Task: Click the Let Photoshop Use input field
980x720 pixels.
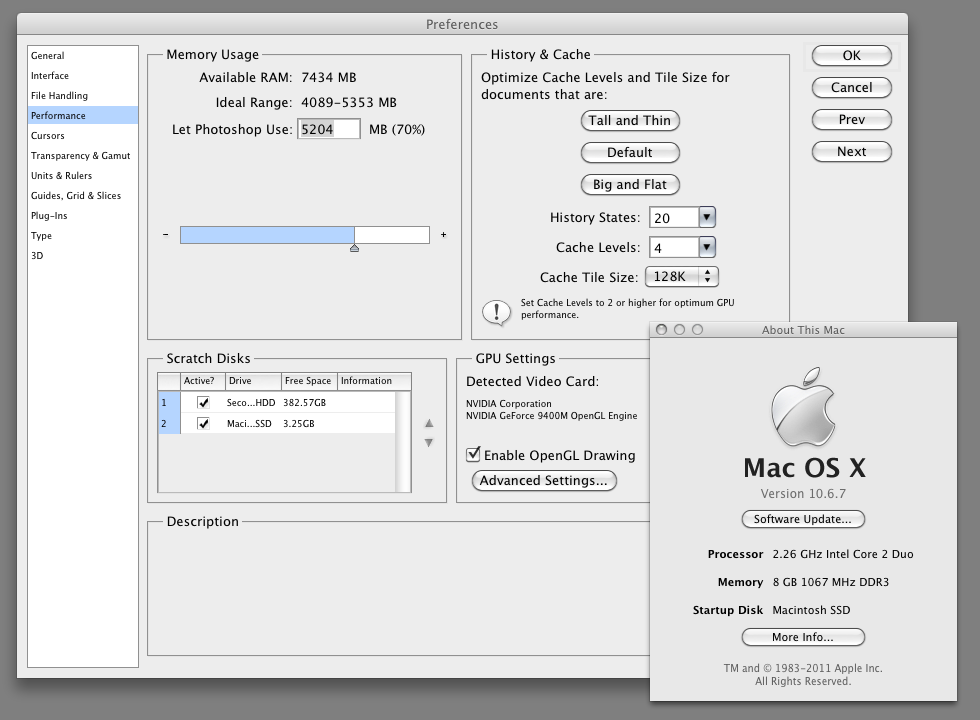Action: click(x=329, y=129)
